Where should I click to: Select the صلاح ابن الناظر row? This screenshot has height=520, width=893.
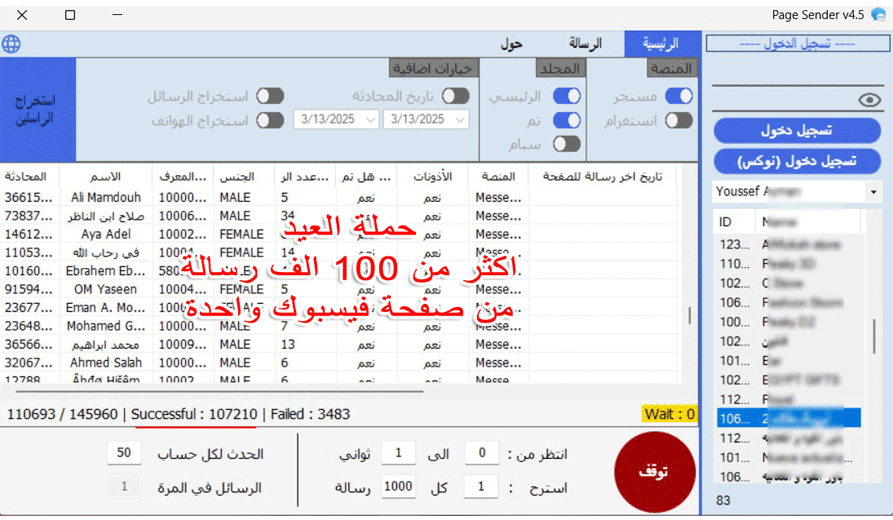339,216
